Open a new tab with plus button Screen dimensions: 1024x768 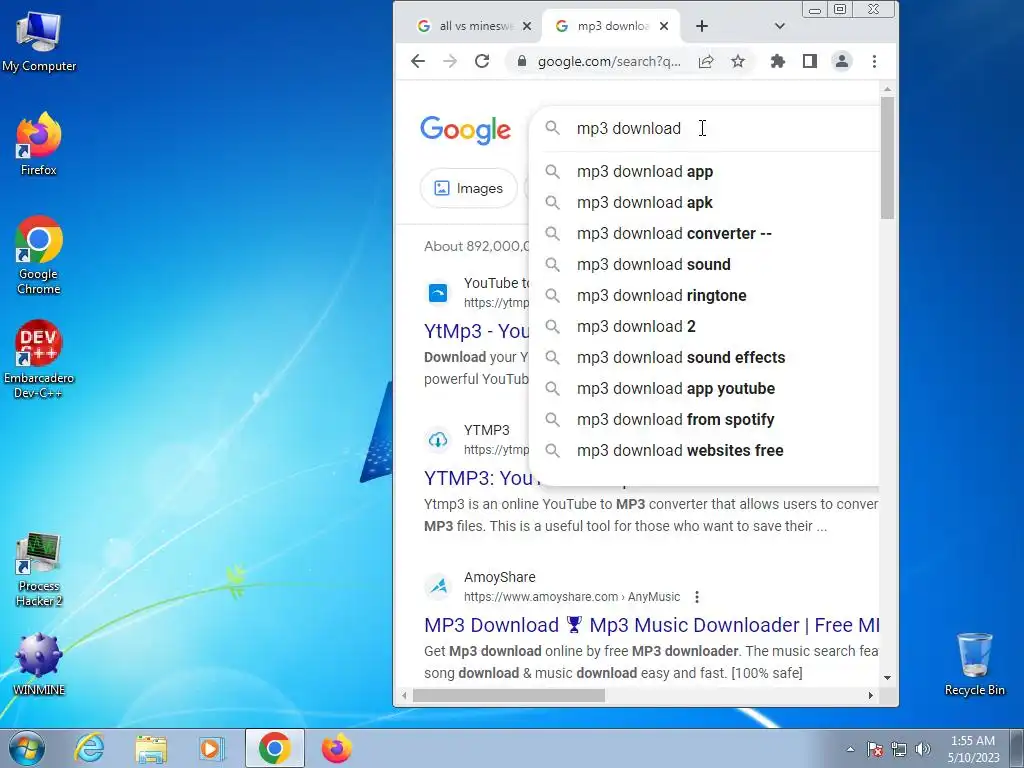702,26
